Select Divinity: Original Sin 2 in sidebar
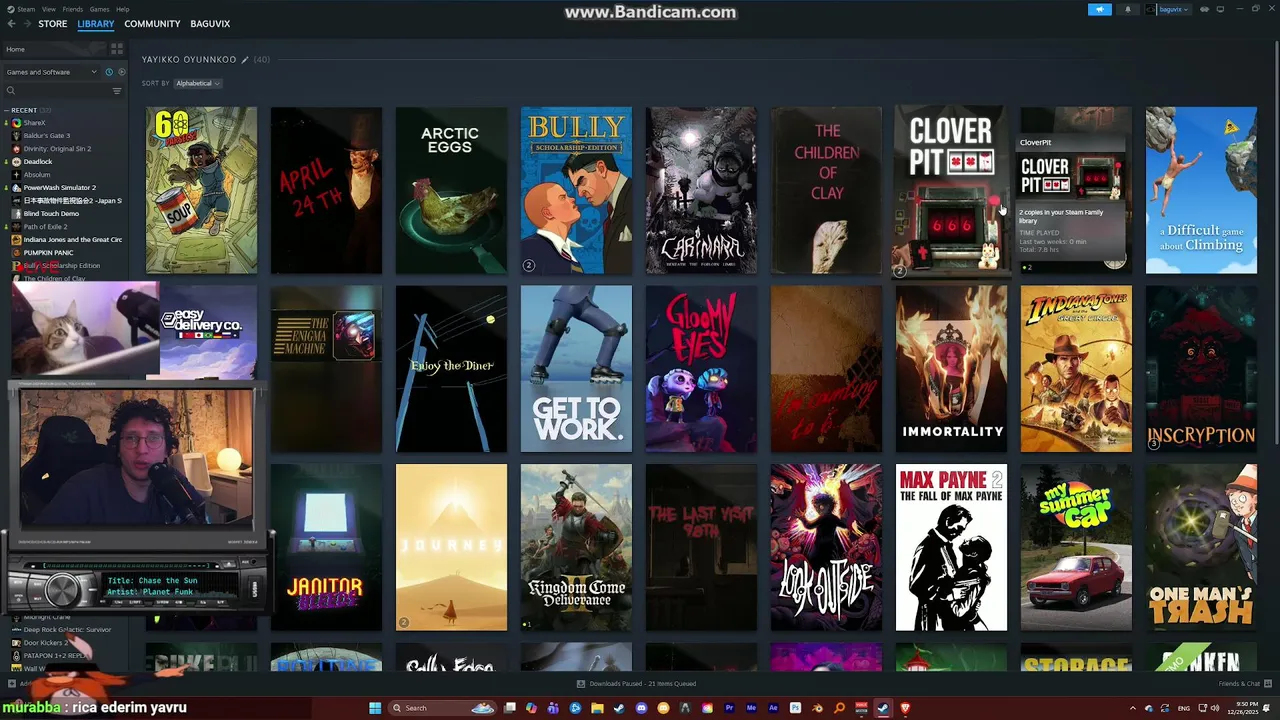The image size is (1280, 720). coord(57,148)
